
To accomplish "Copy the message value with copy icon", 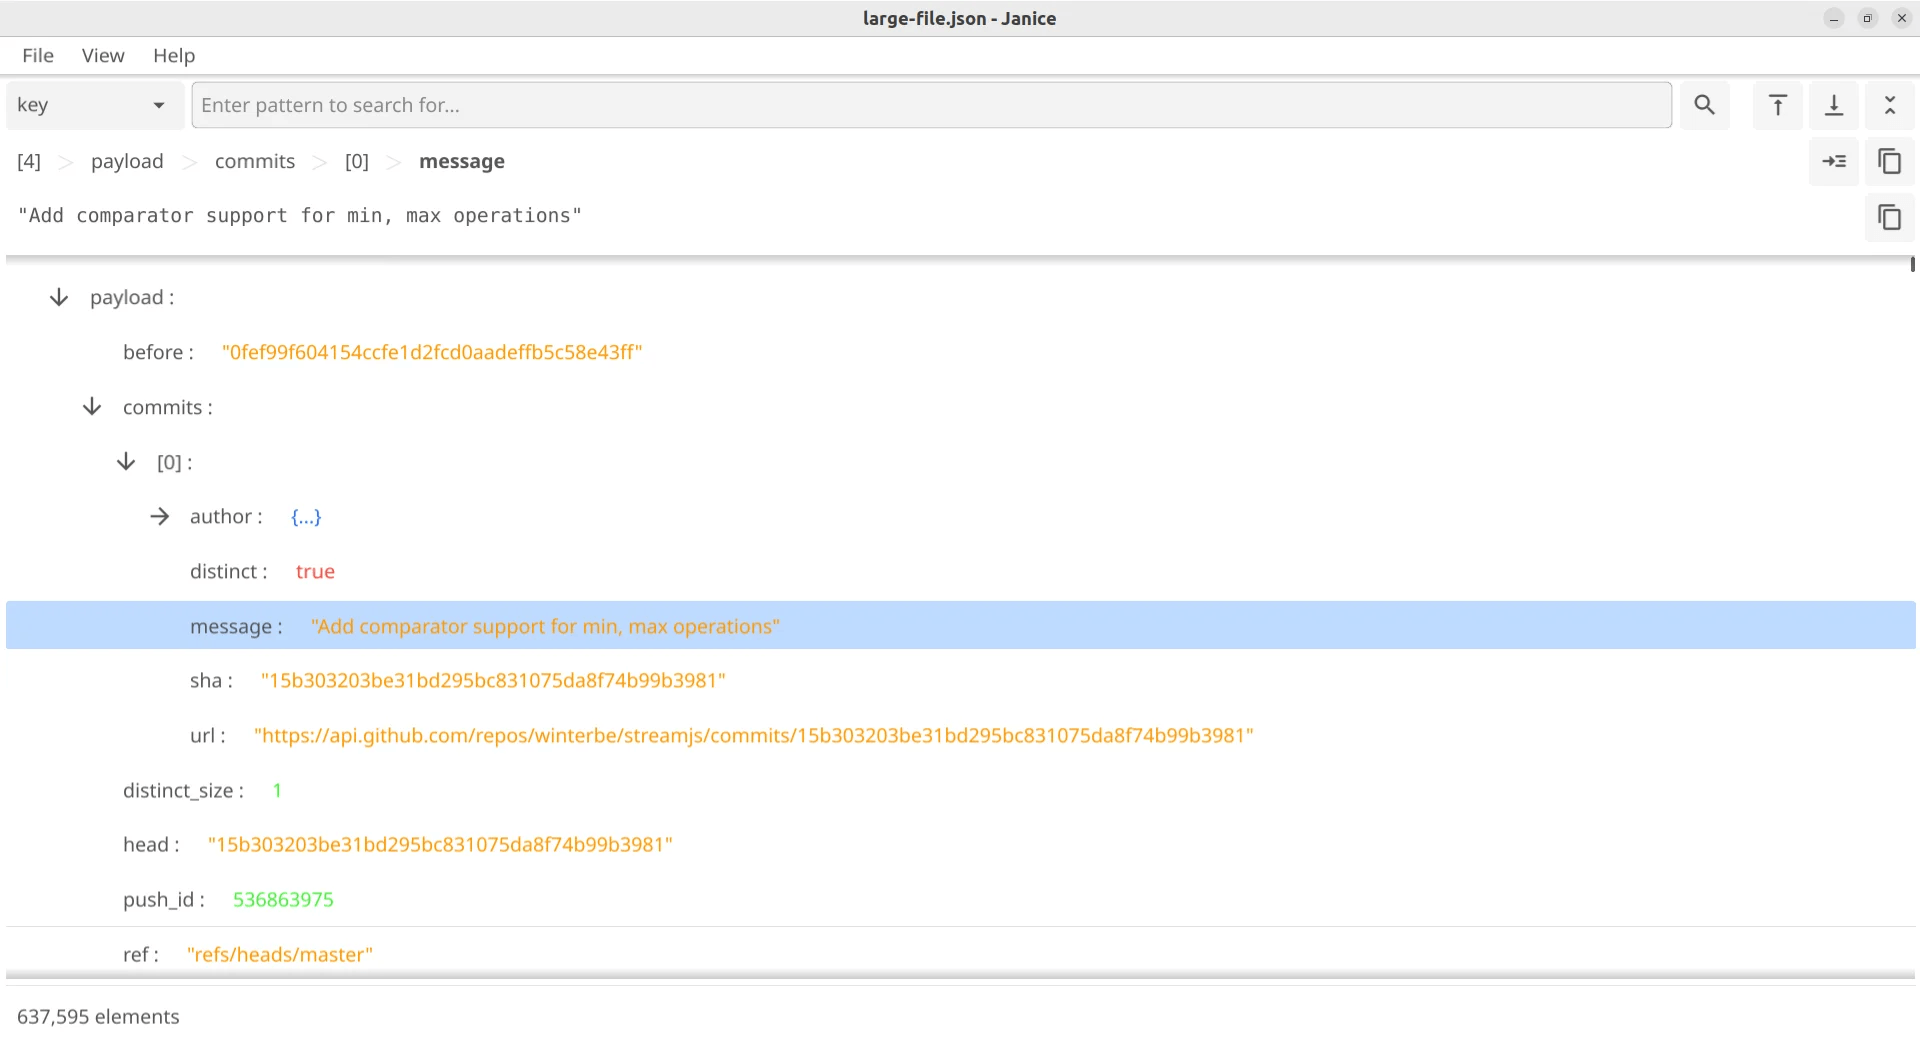I will [x=1889, y=217].
